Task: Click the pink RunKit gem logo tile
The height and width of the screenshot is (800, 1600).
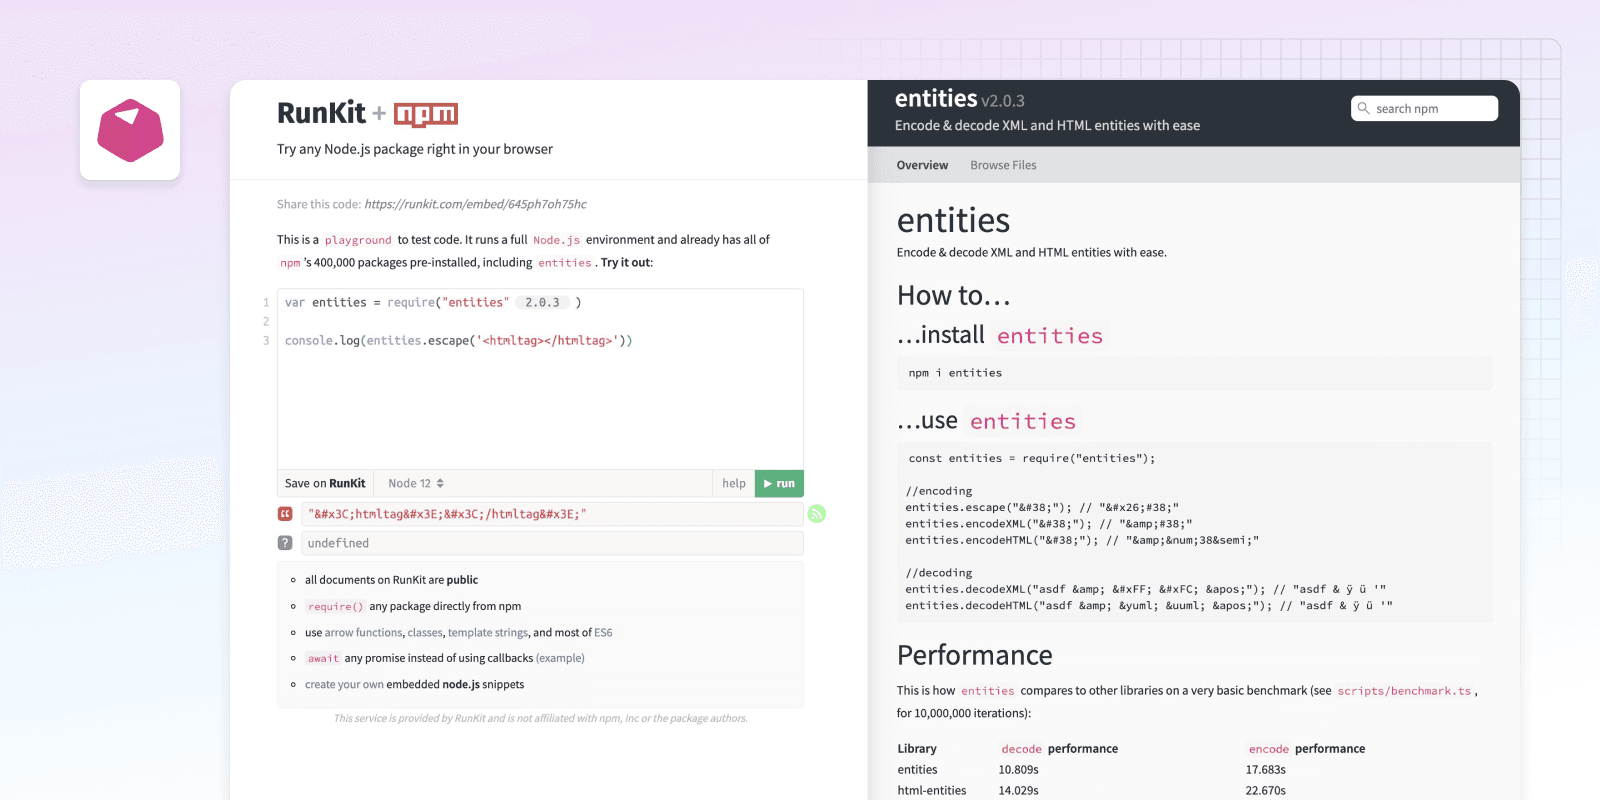Action: [x=130, y=130]
